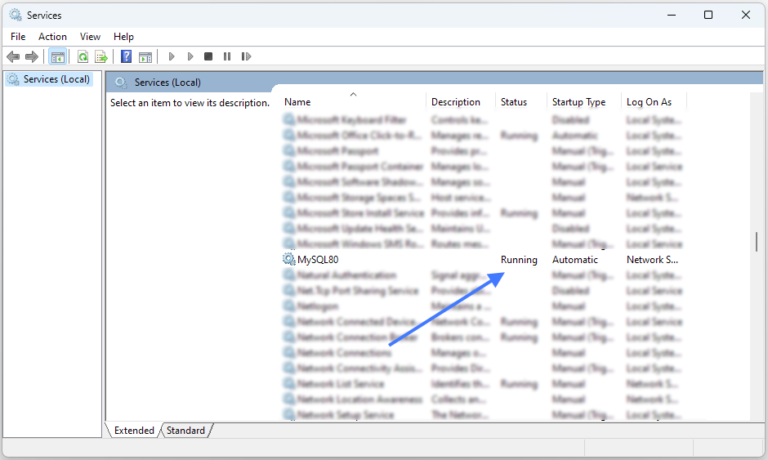Screen dimensions: 768x460
Task: Click 'Select an item to view its description.'
Action: pos(190,103)
